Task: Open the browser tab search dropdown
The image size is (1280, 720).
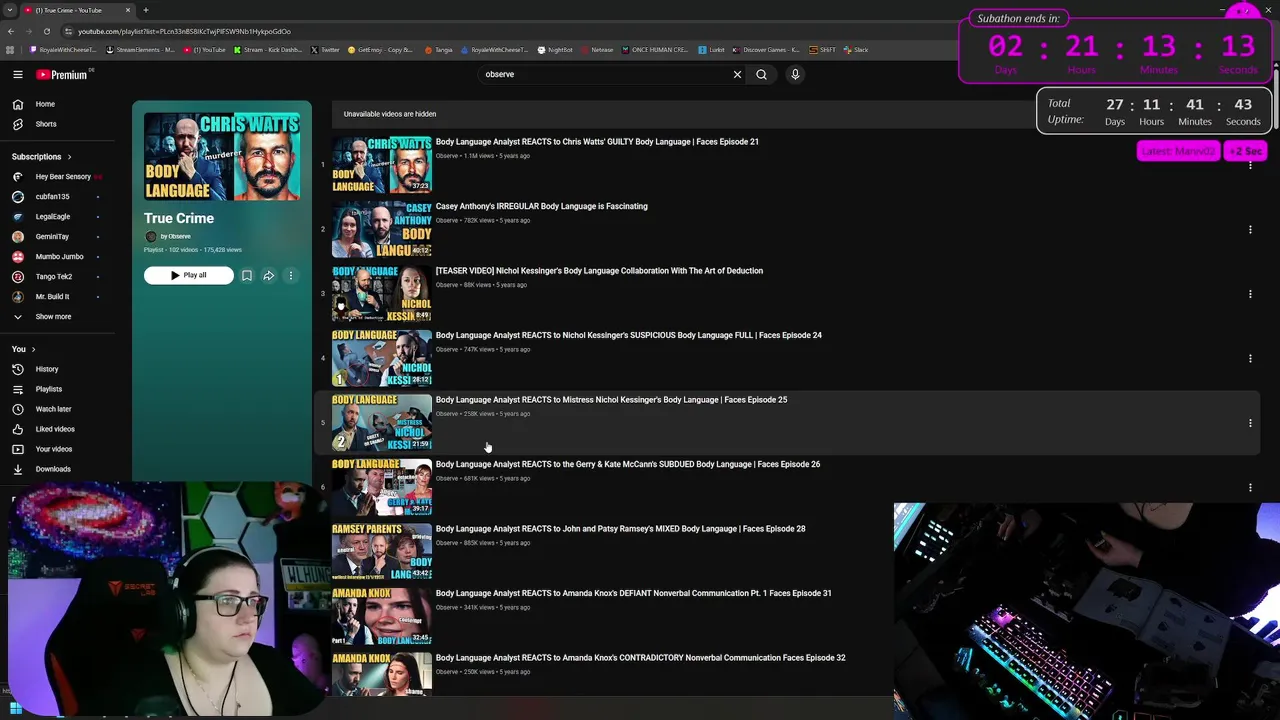Action: [10, 10]
